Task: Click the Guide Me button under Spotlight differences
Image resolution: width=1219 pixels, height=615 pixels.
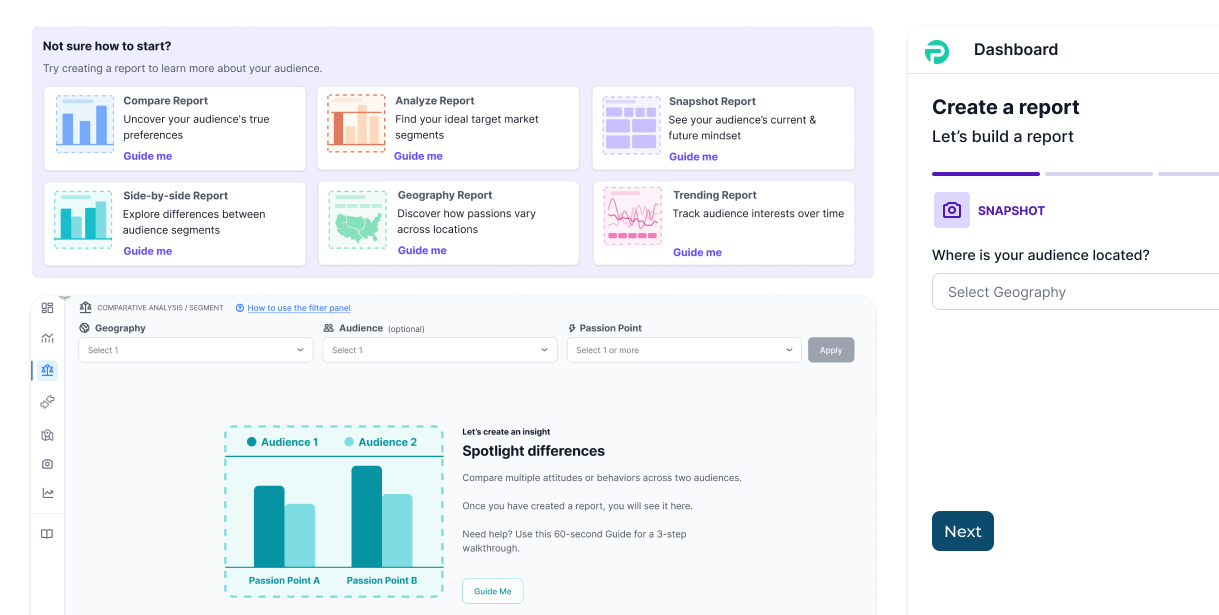Action: click(492, 591)
